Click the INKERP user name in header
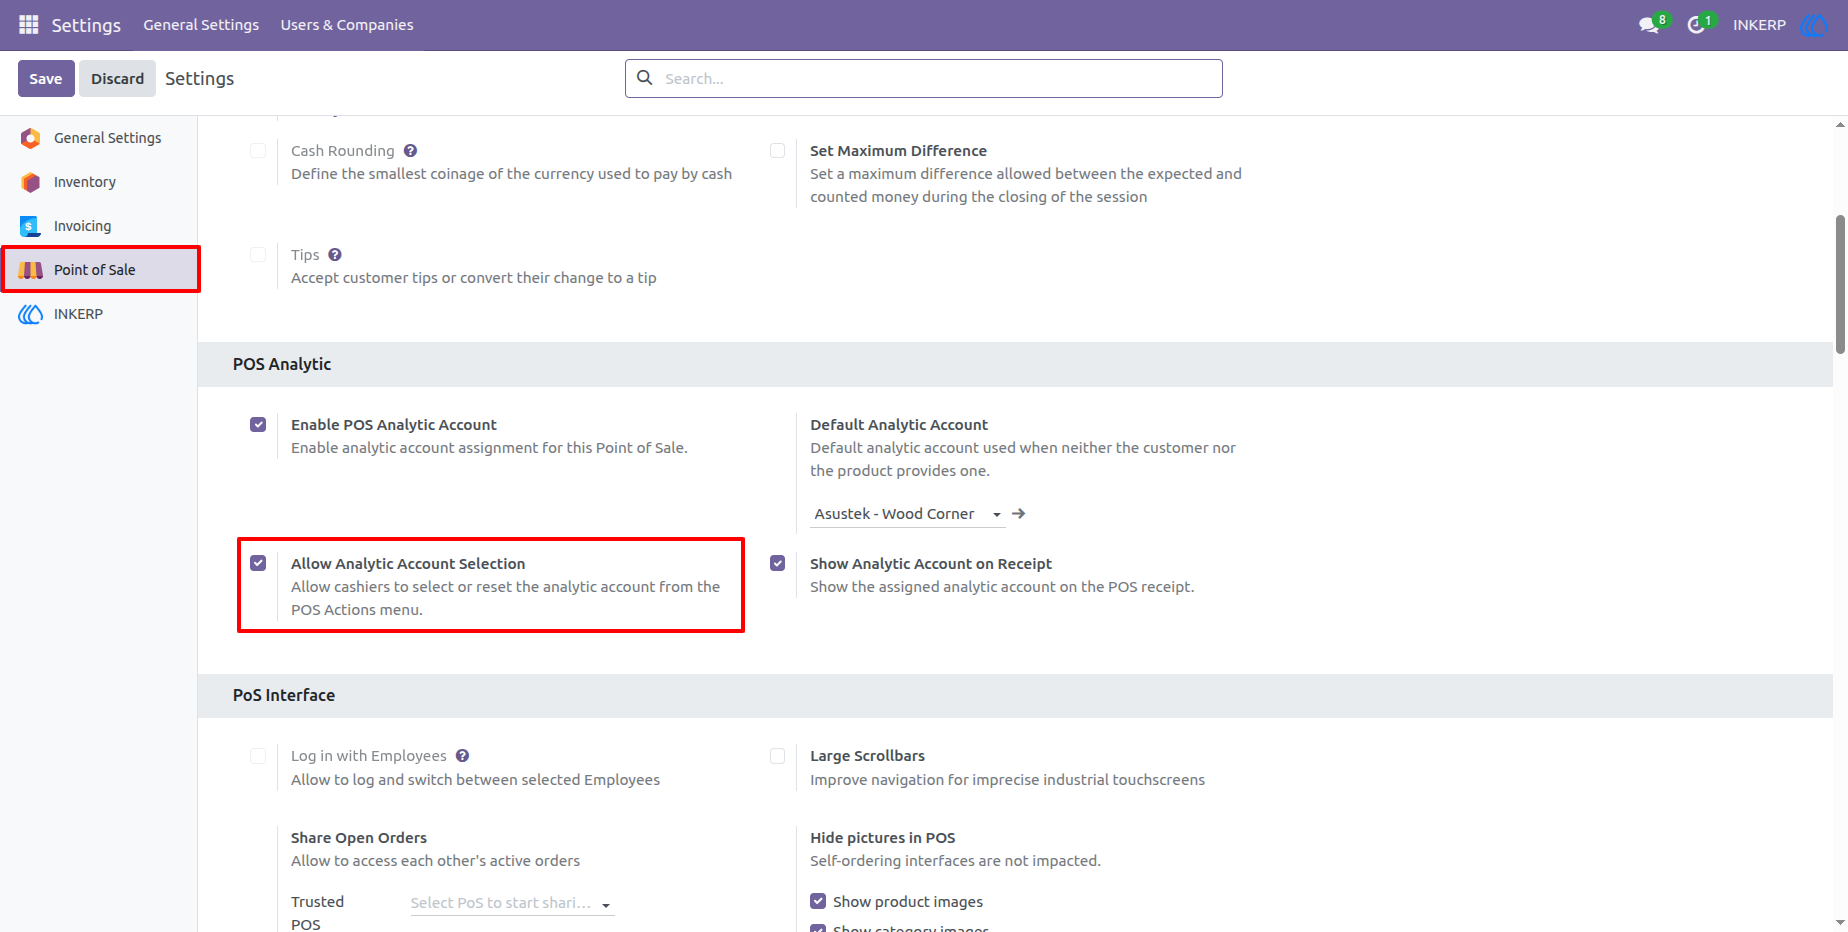 coord(1759,25)
